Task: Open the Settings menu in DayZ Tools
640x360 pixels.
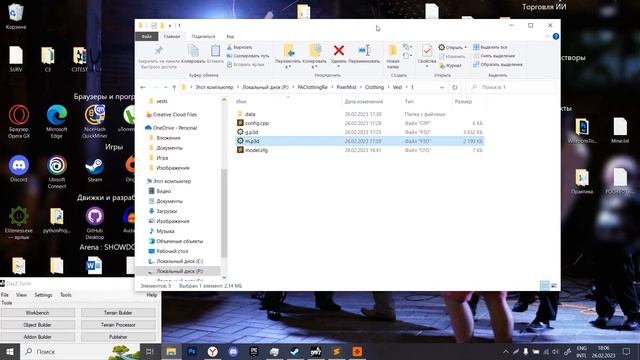Action: tap(43, 295)
